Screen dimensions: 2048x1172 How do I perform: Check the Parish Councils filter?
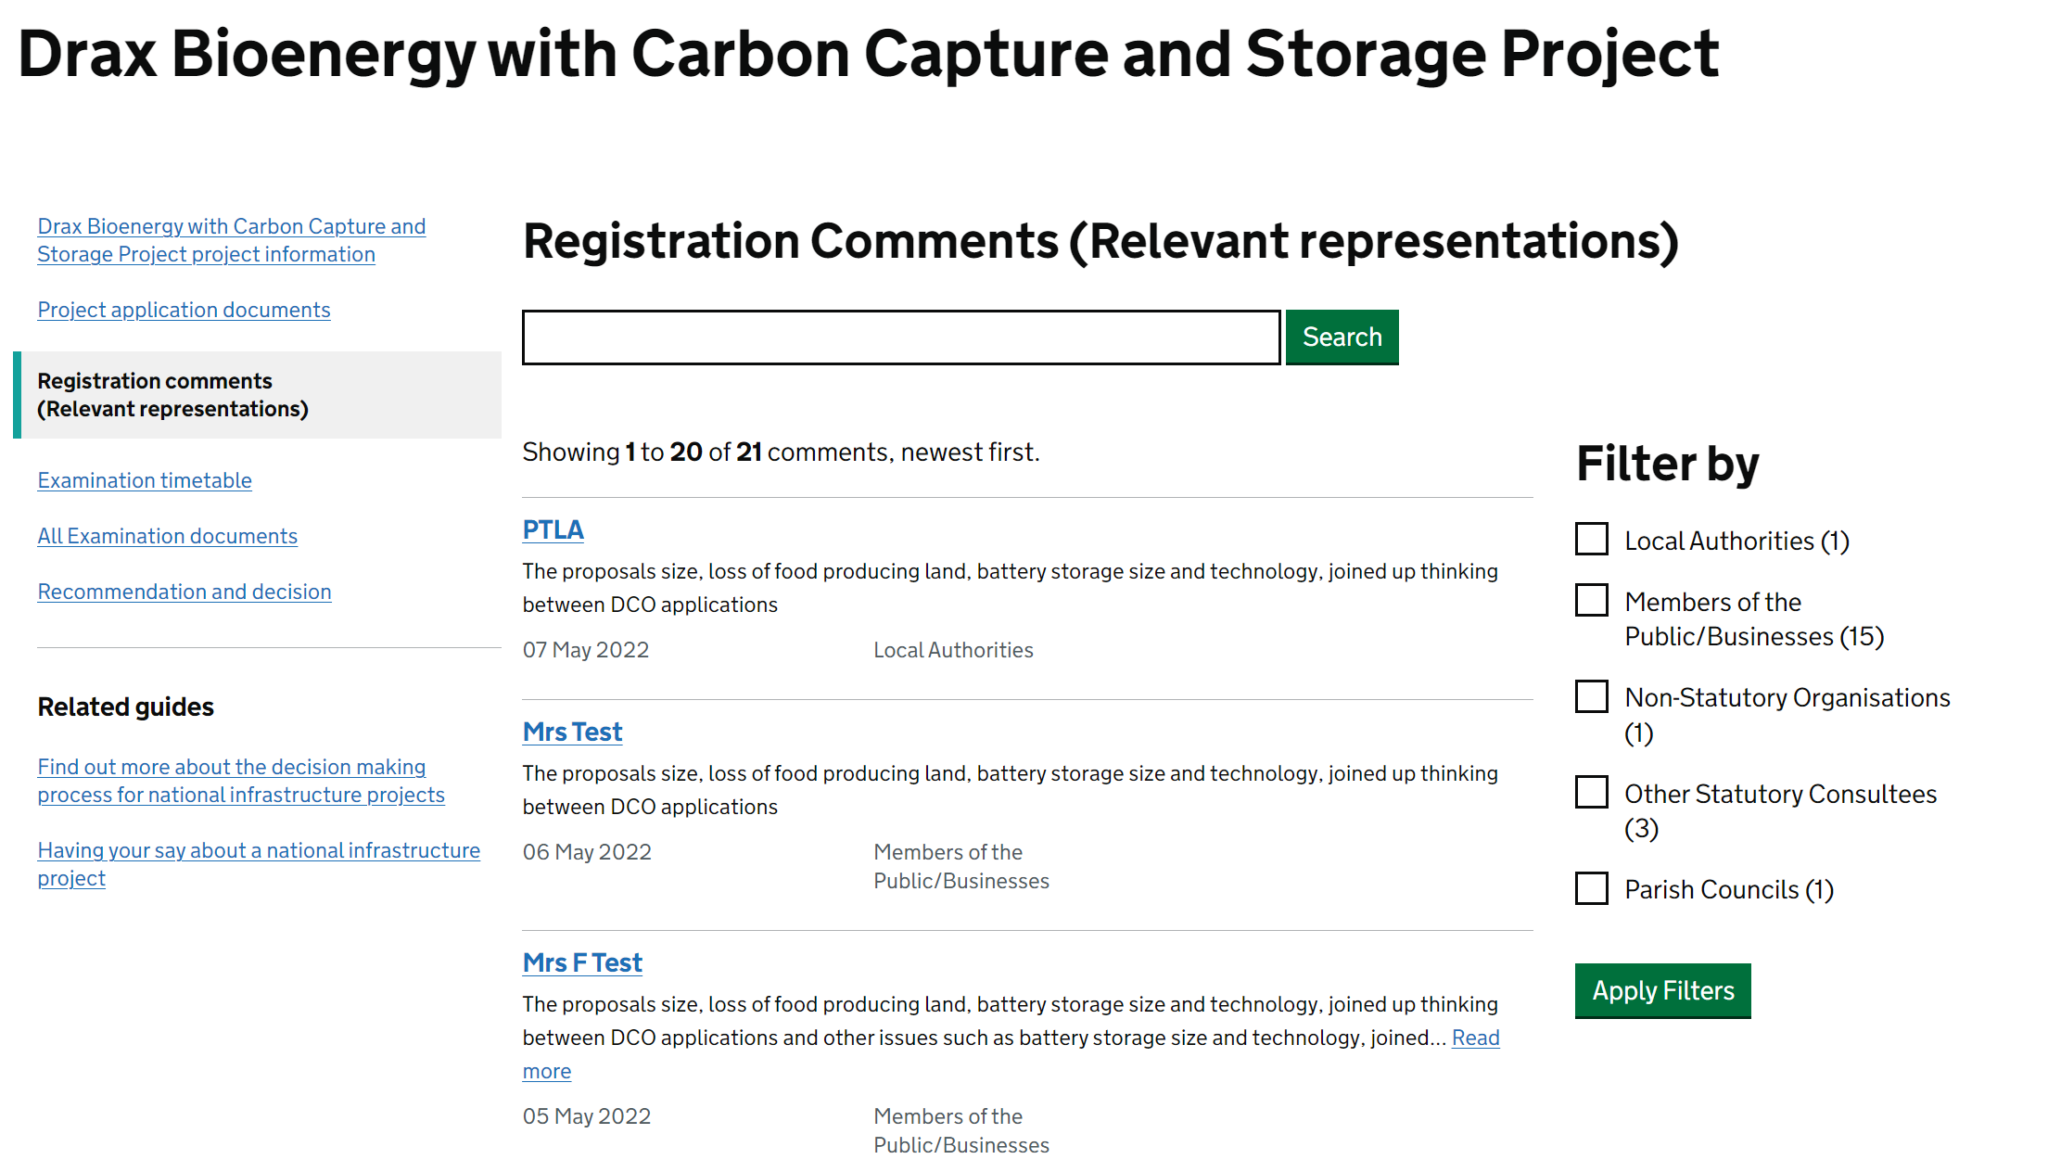pos(1591,888)
